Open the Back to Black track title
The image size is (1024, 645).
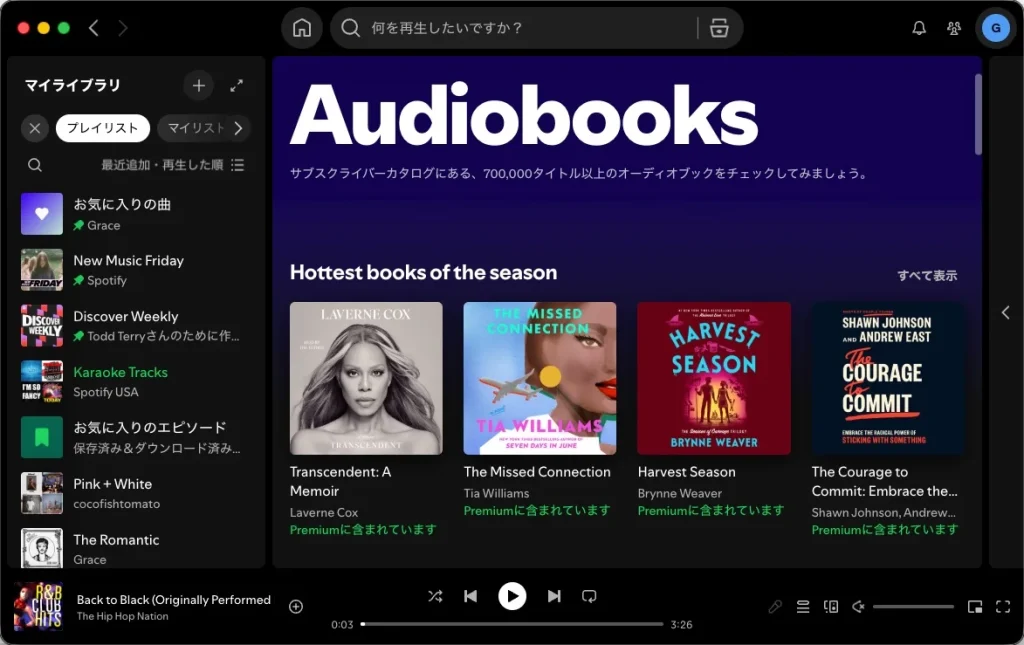tap(174, 599)
